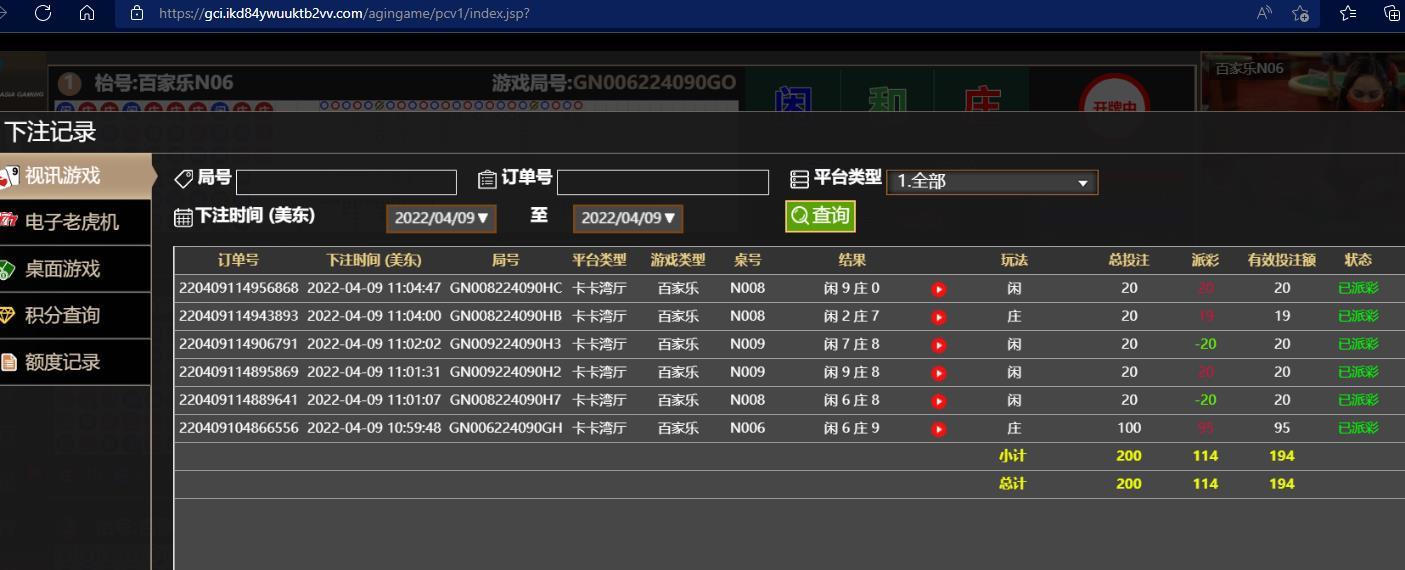Click the browser refresh icon
Viewport: 1405px width, 570px height.
pos(43,13)
